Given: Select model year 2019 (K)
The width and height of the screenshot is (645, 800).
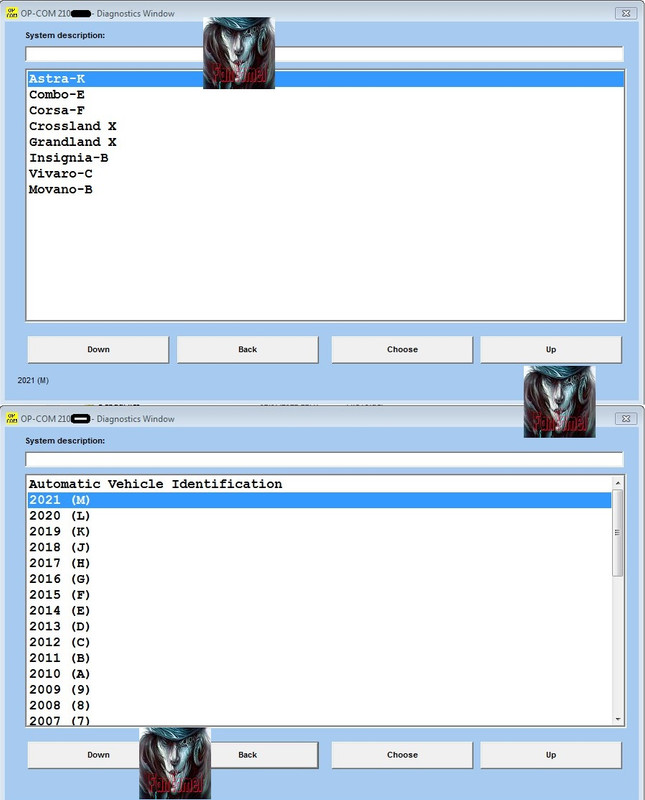Looking at the screenshot, I should 59,531.
